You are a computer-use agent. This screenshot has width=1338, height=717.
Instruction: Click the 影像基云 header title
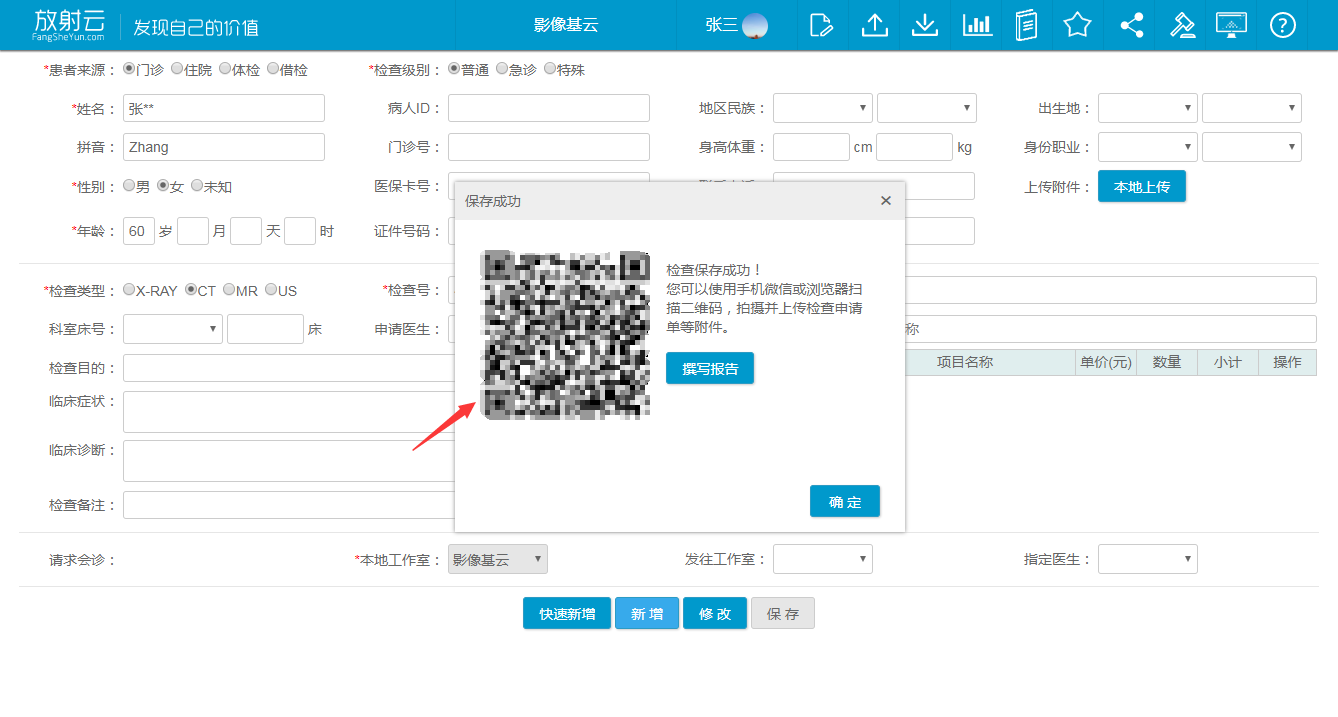[x=566, y=25]
